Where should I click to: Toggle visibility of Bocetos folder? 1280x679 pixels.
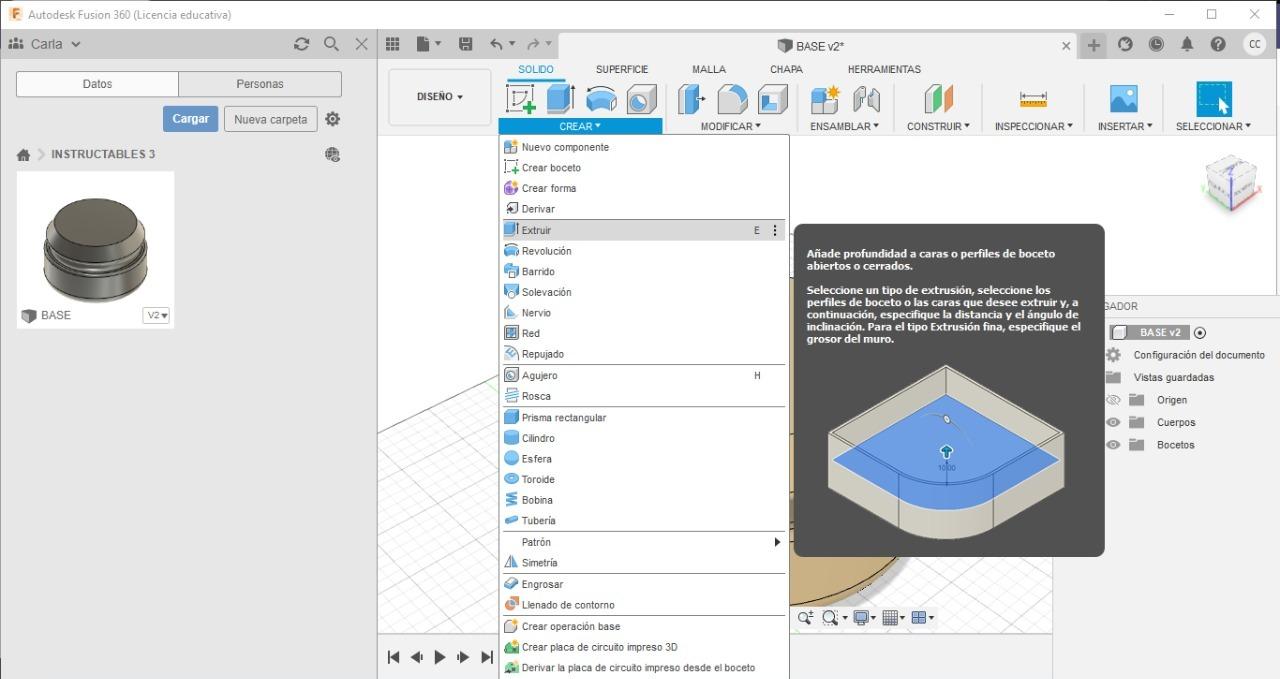1113,445
